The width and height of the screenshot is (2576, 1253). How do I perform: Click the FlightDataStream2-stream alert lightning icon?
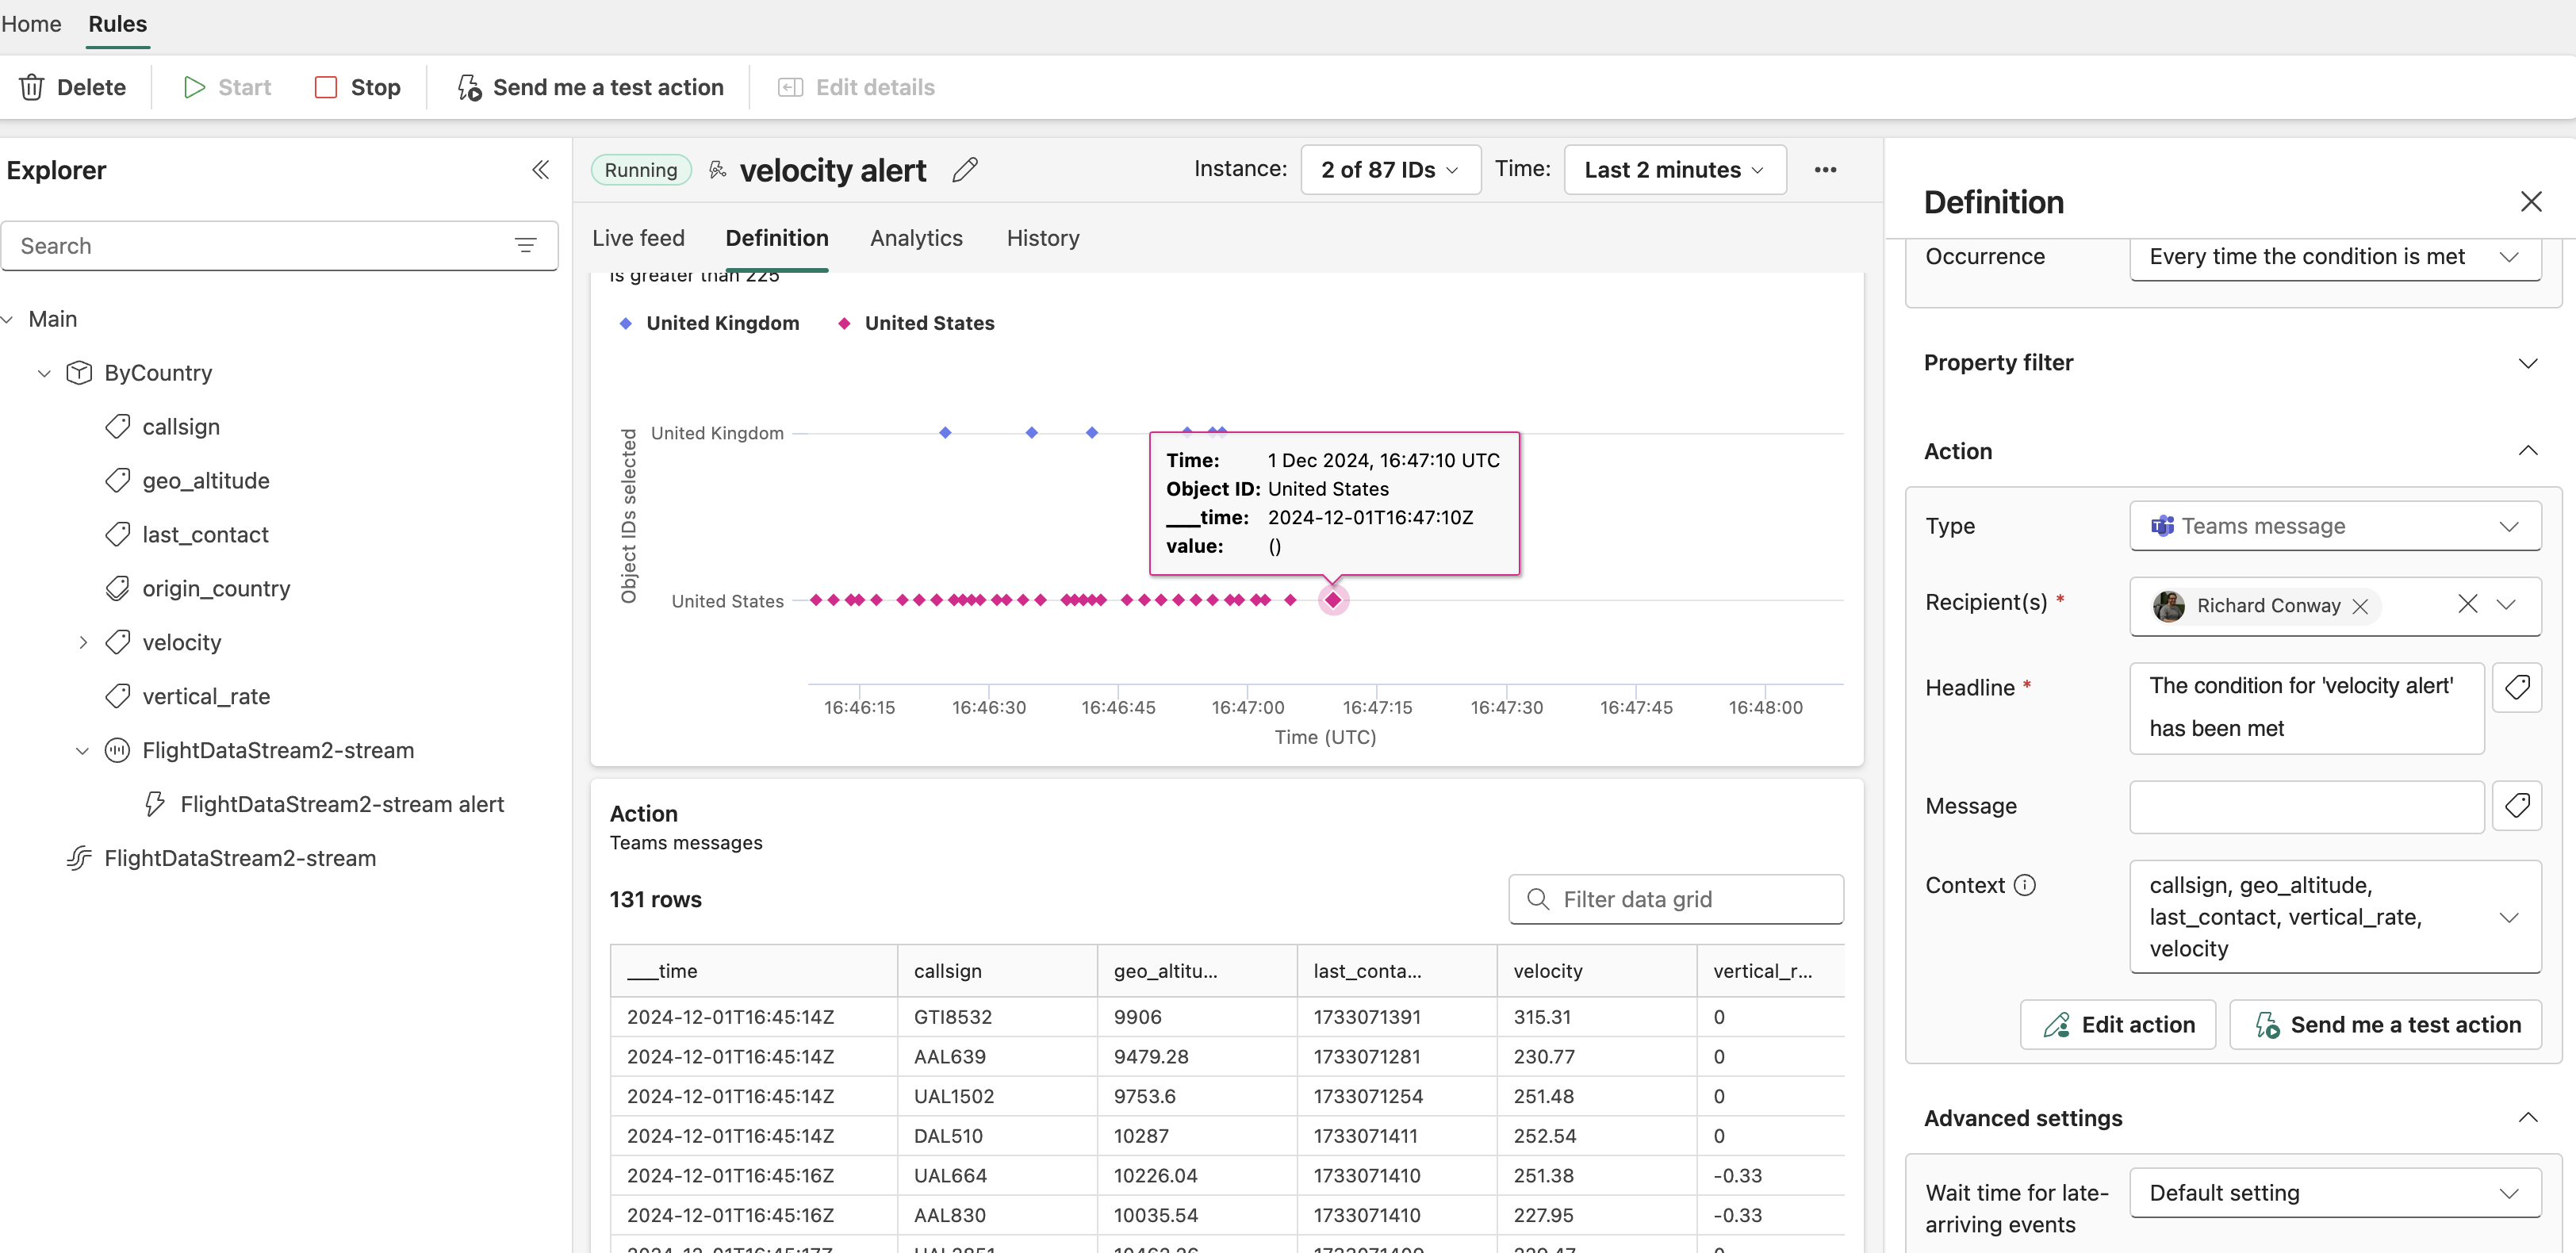[155, 804]
